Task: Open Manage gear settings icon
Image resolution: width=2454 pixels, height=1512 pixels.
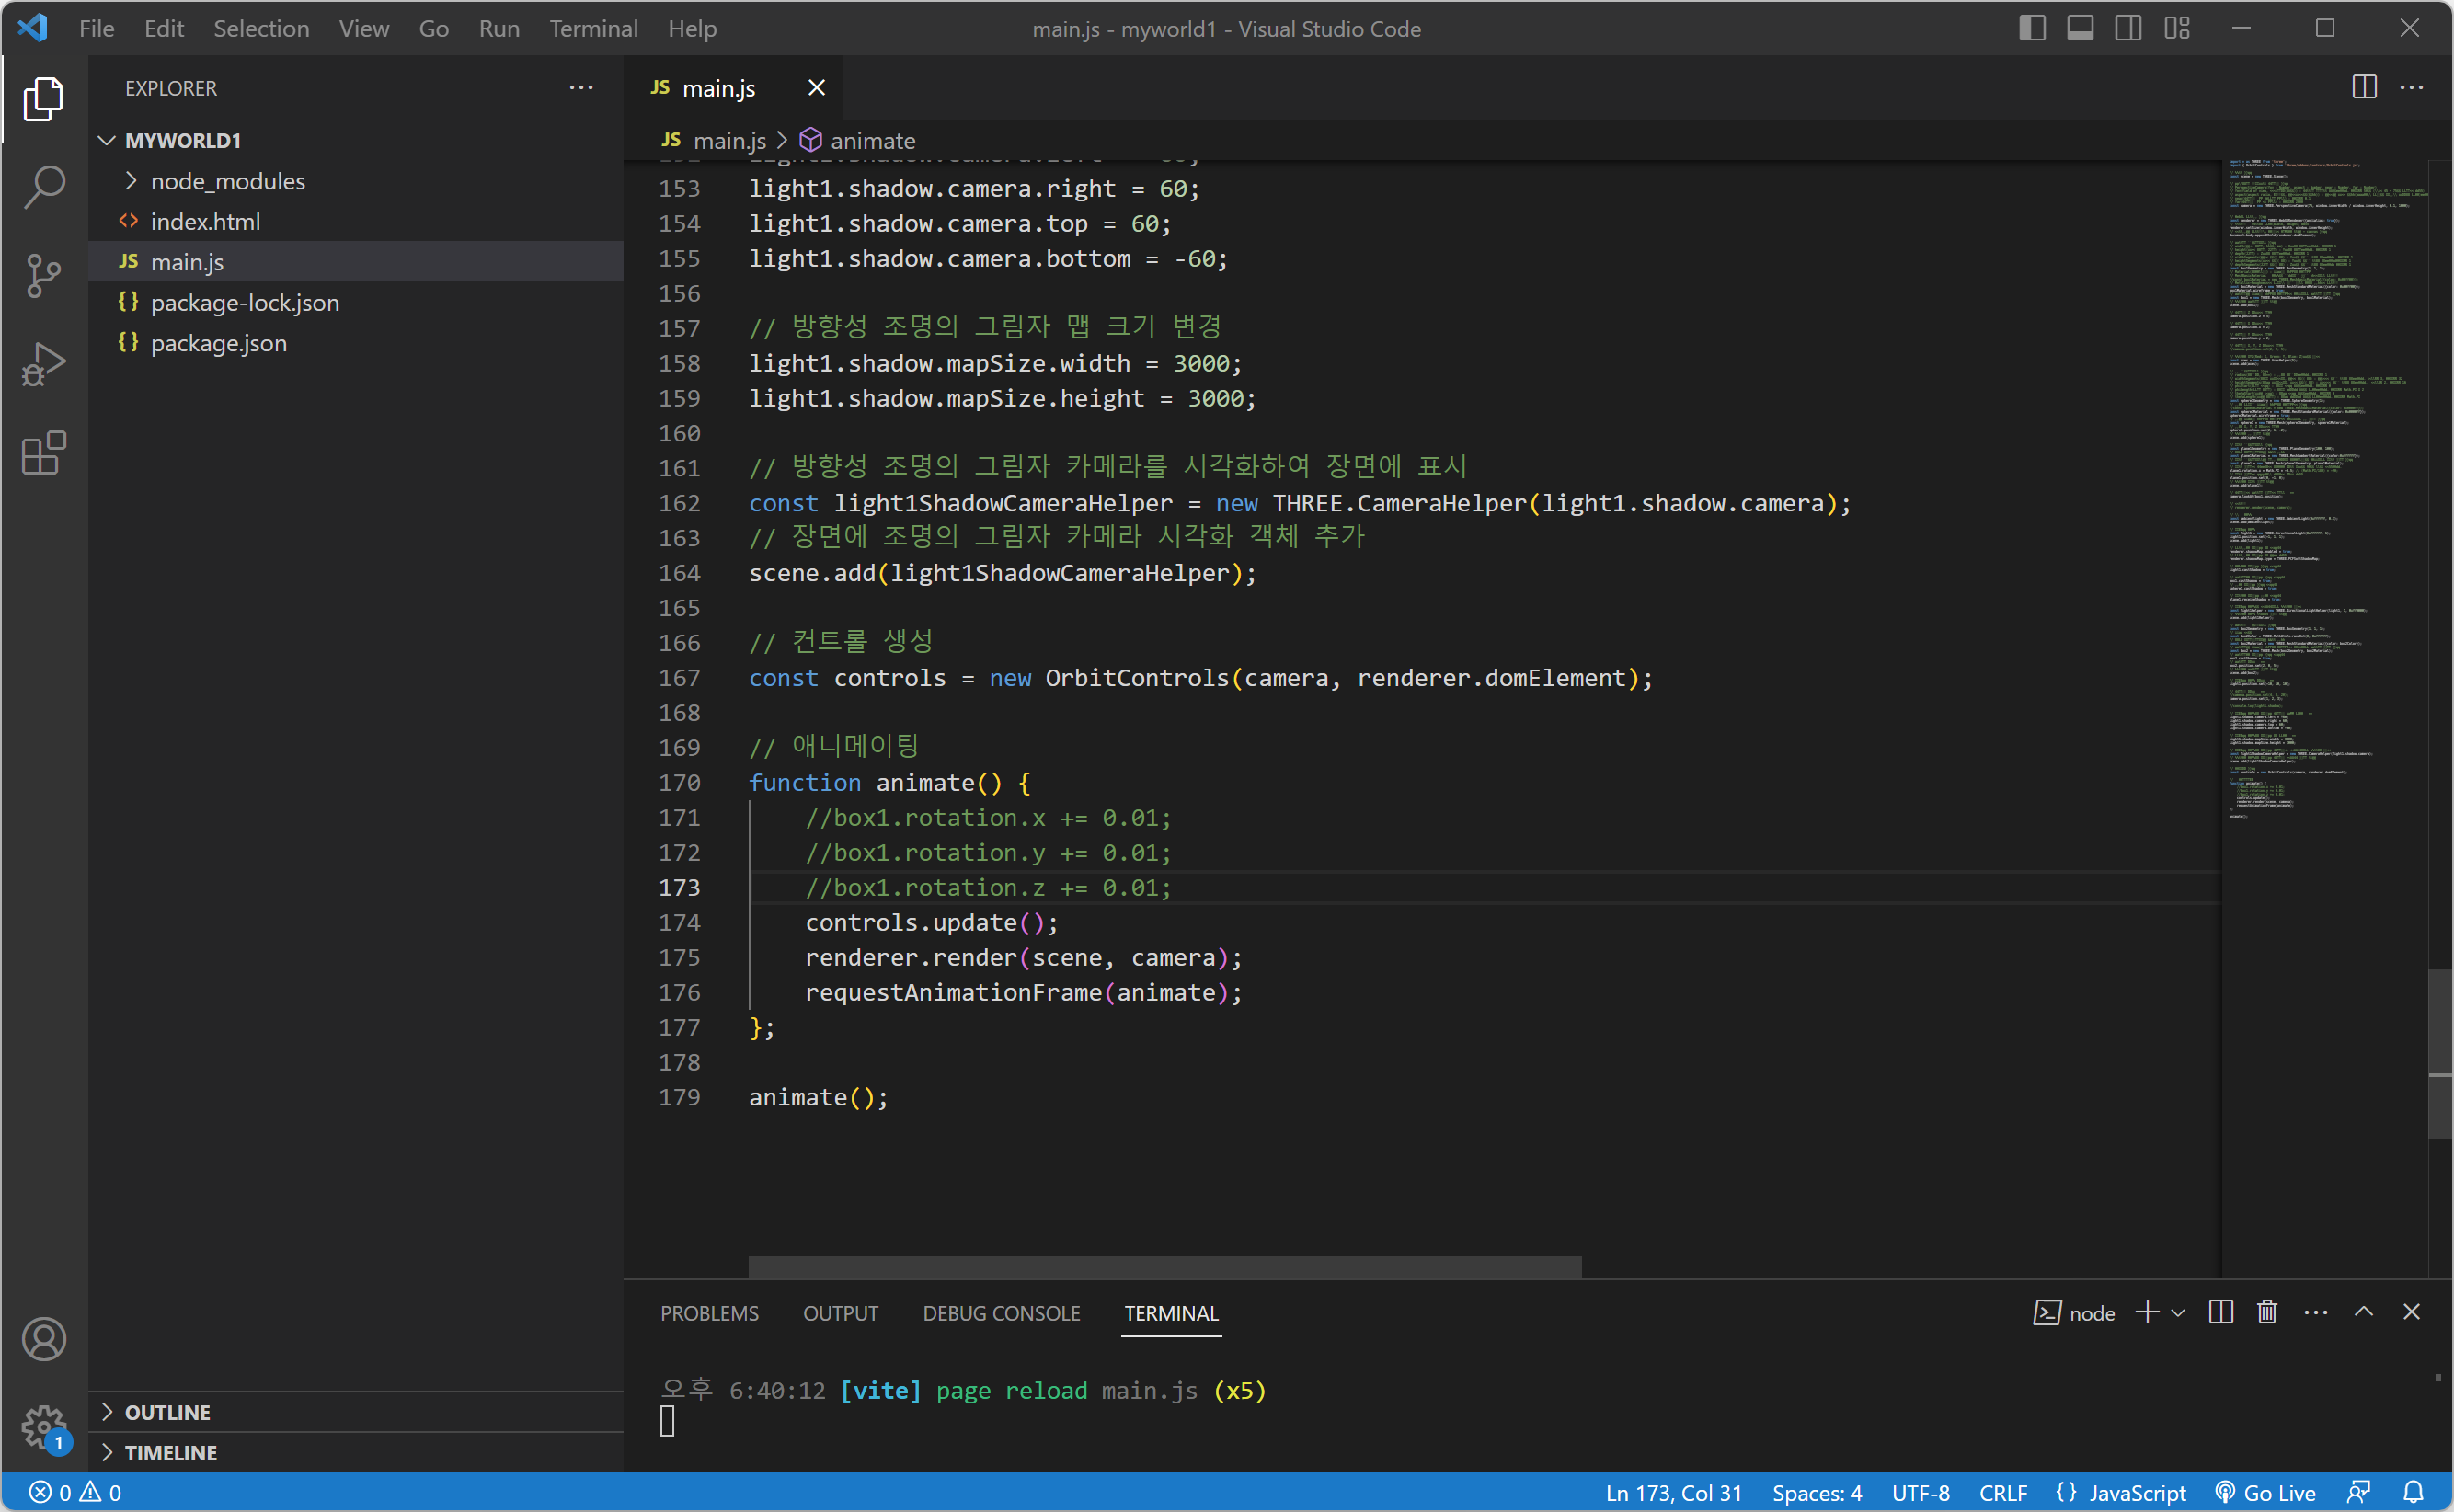Action: [x=44, y=1426]
